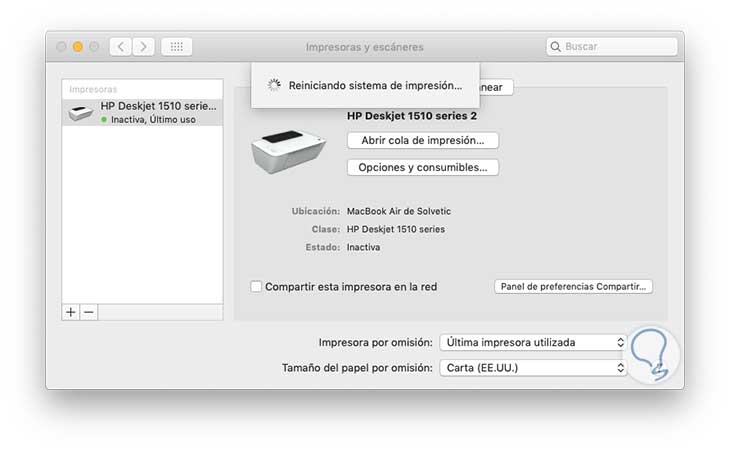Click the HP Deskjet 1510 series 2 title
The width and height of the screenshot is (730, 450).
pos(412,116)
